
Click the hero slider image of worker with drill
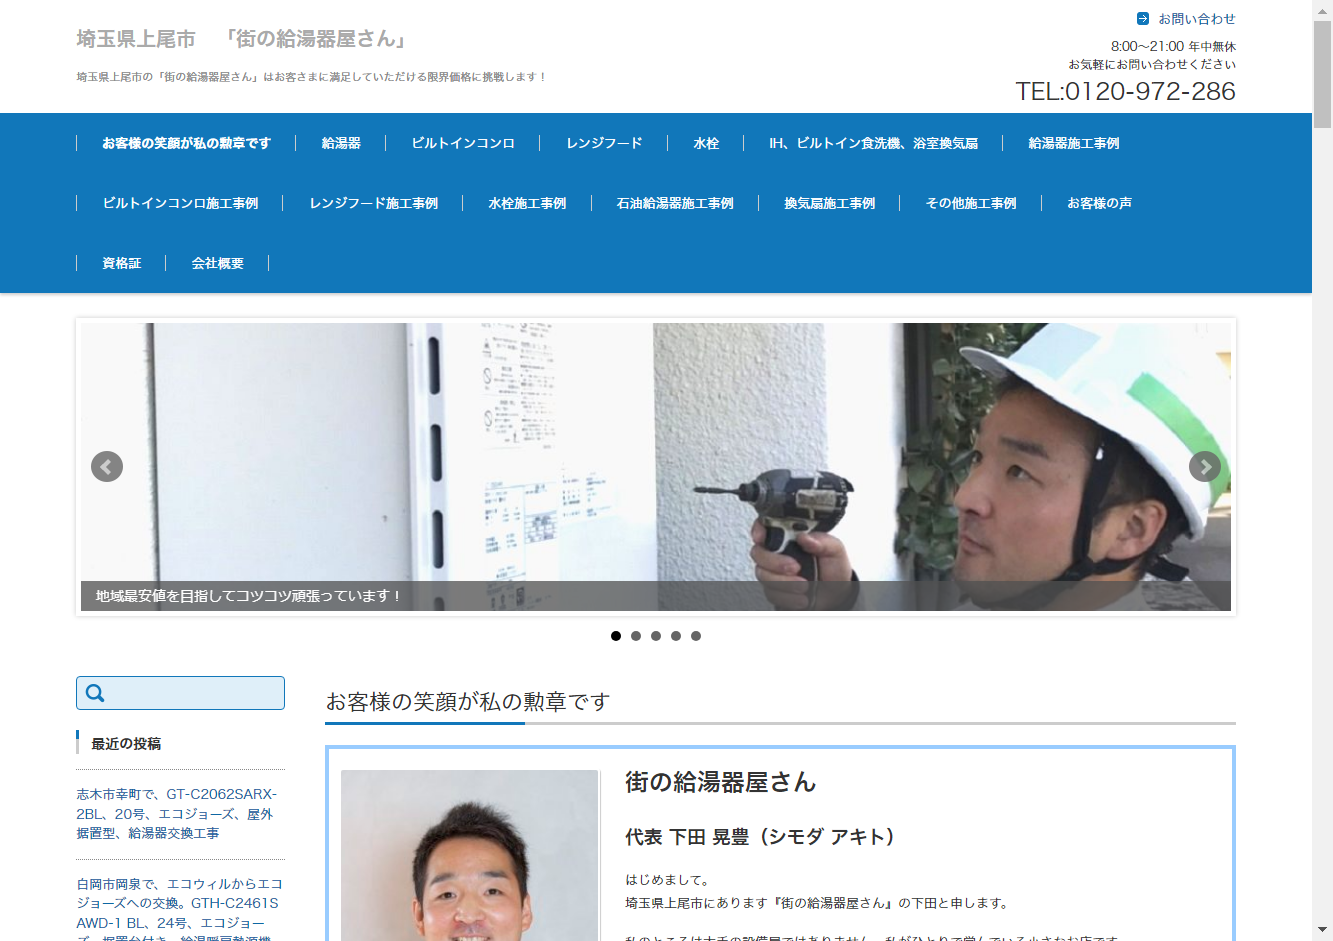click(656, 467)
